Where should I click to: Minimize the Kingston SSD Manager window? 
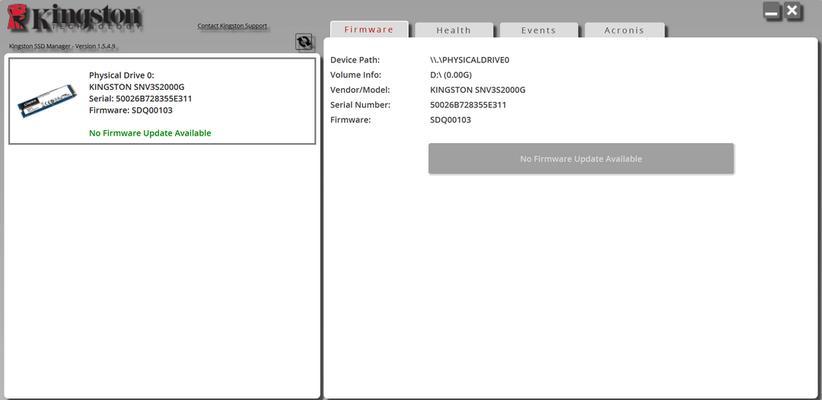click(772, 12)
